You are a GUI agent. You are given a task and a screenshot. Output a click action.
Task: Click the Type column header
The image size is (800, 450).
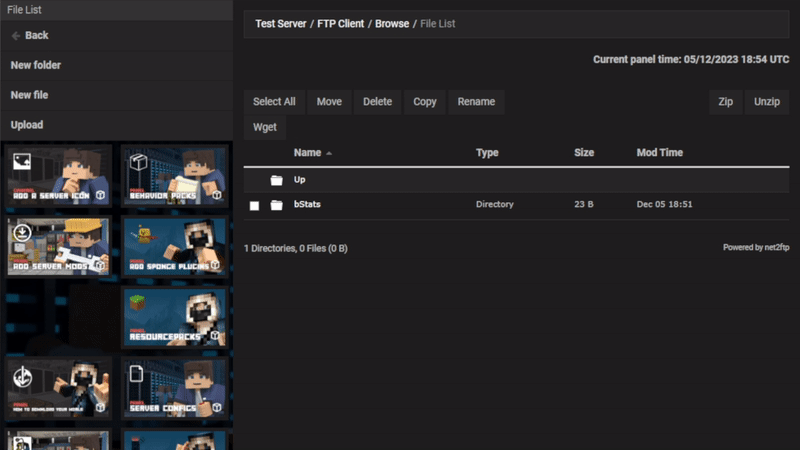click(x=487, y=153)
